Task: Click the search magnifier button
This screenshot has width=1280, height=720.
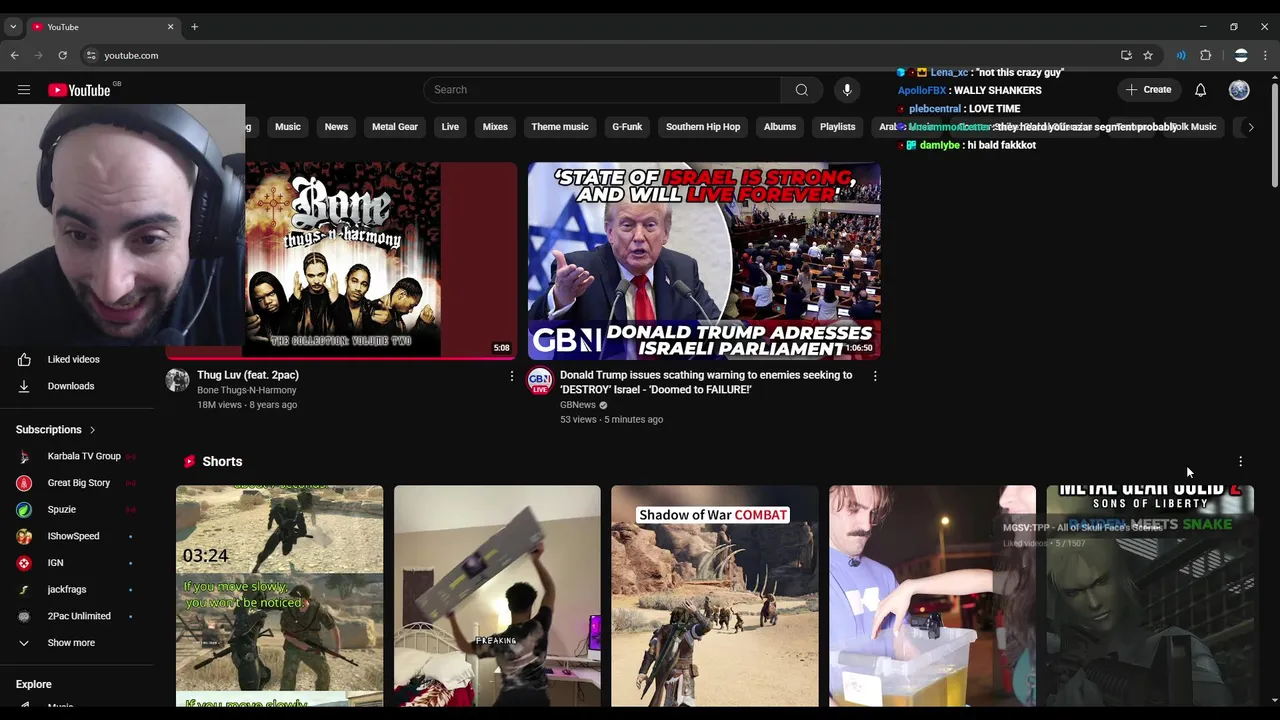Action: (x=801, y=90)
